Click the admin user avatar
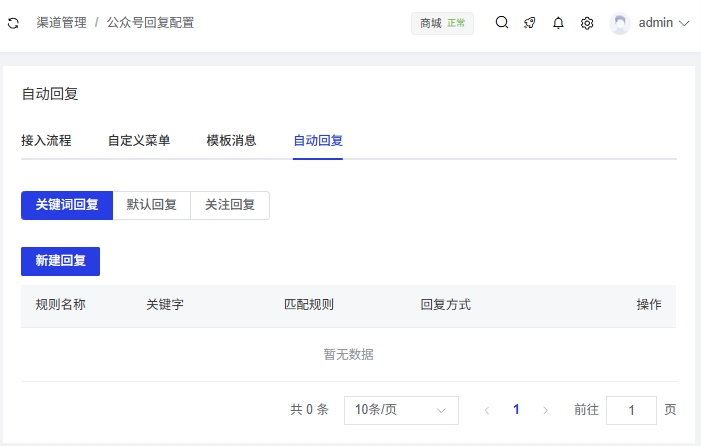Viewport: 701px width, 446px height. 620,23
